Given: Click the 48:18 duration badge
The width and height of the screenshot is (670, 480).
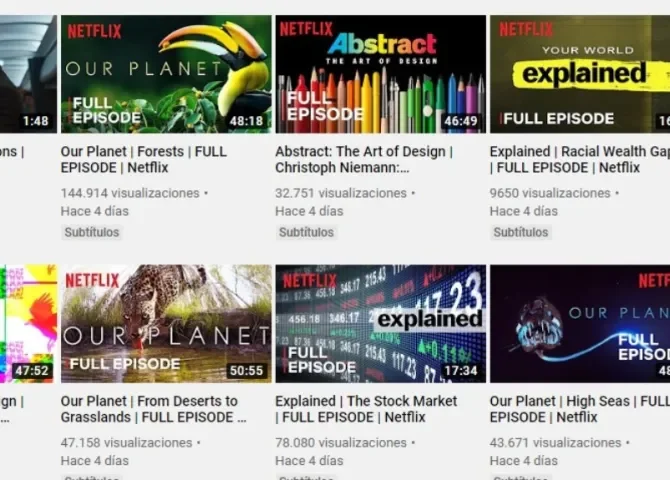Looking at the screenshot, I should pos(247,121).
